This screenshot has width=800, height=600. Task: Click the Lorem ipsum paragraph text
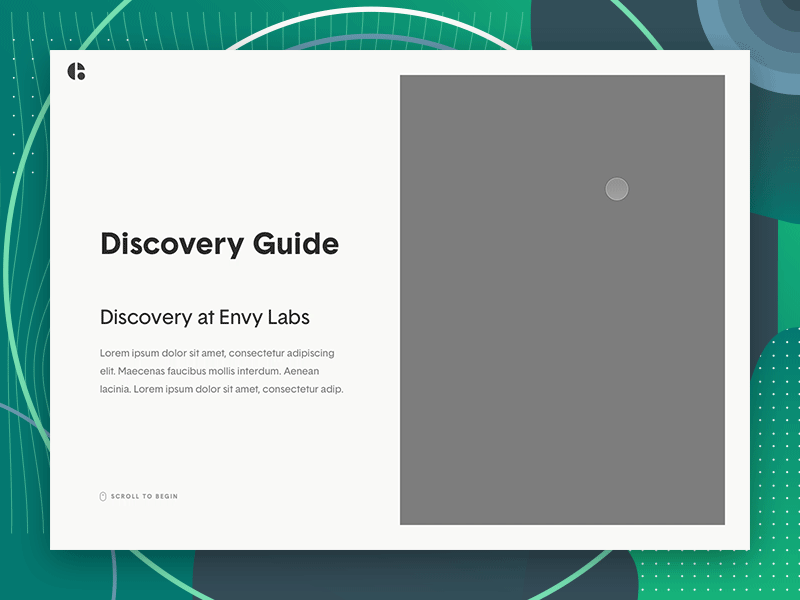coord(221,371)
